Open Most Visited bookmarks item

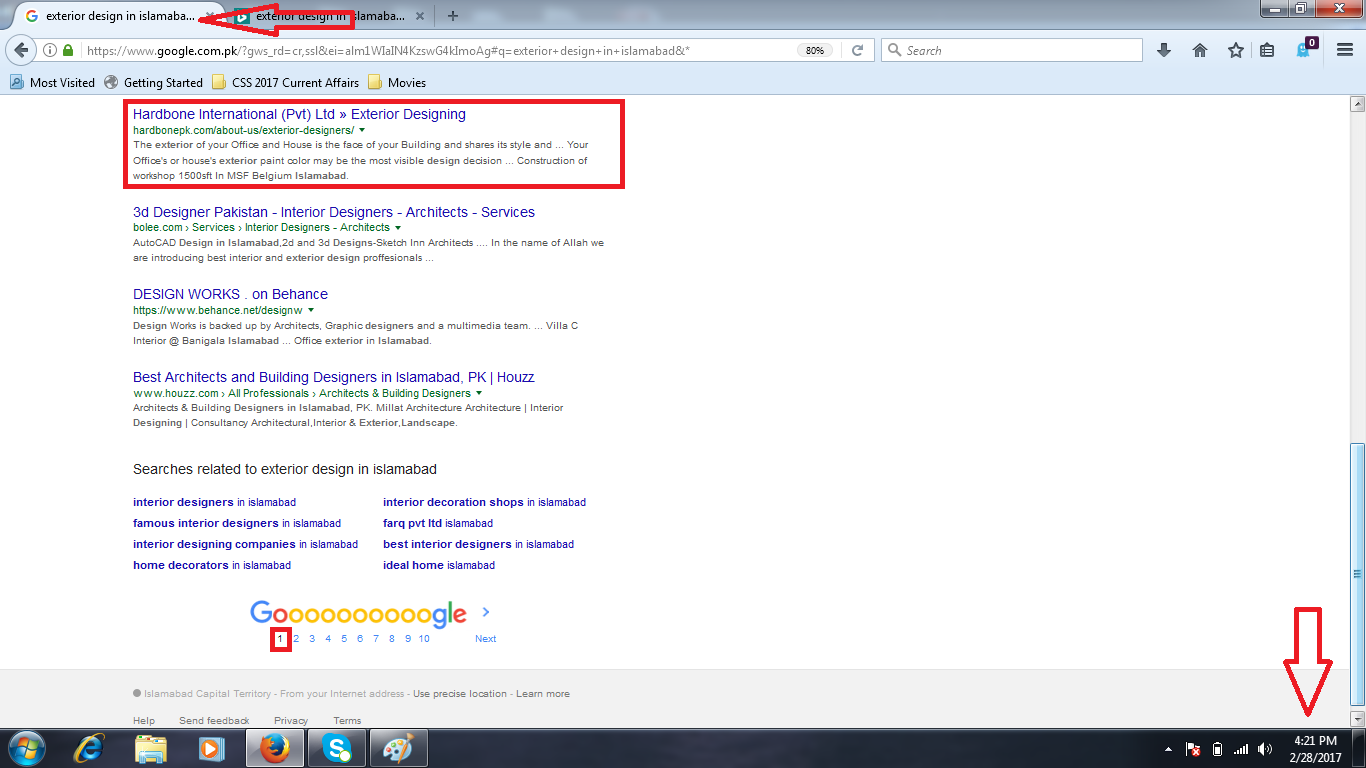[52, 82]
